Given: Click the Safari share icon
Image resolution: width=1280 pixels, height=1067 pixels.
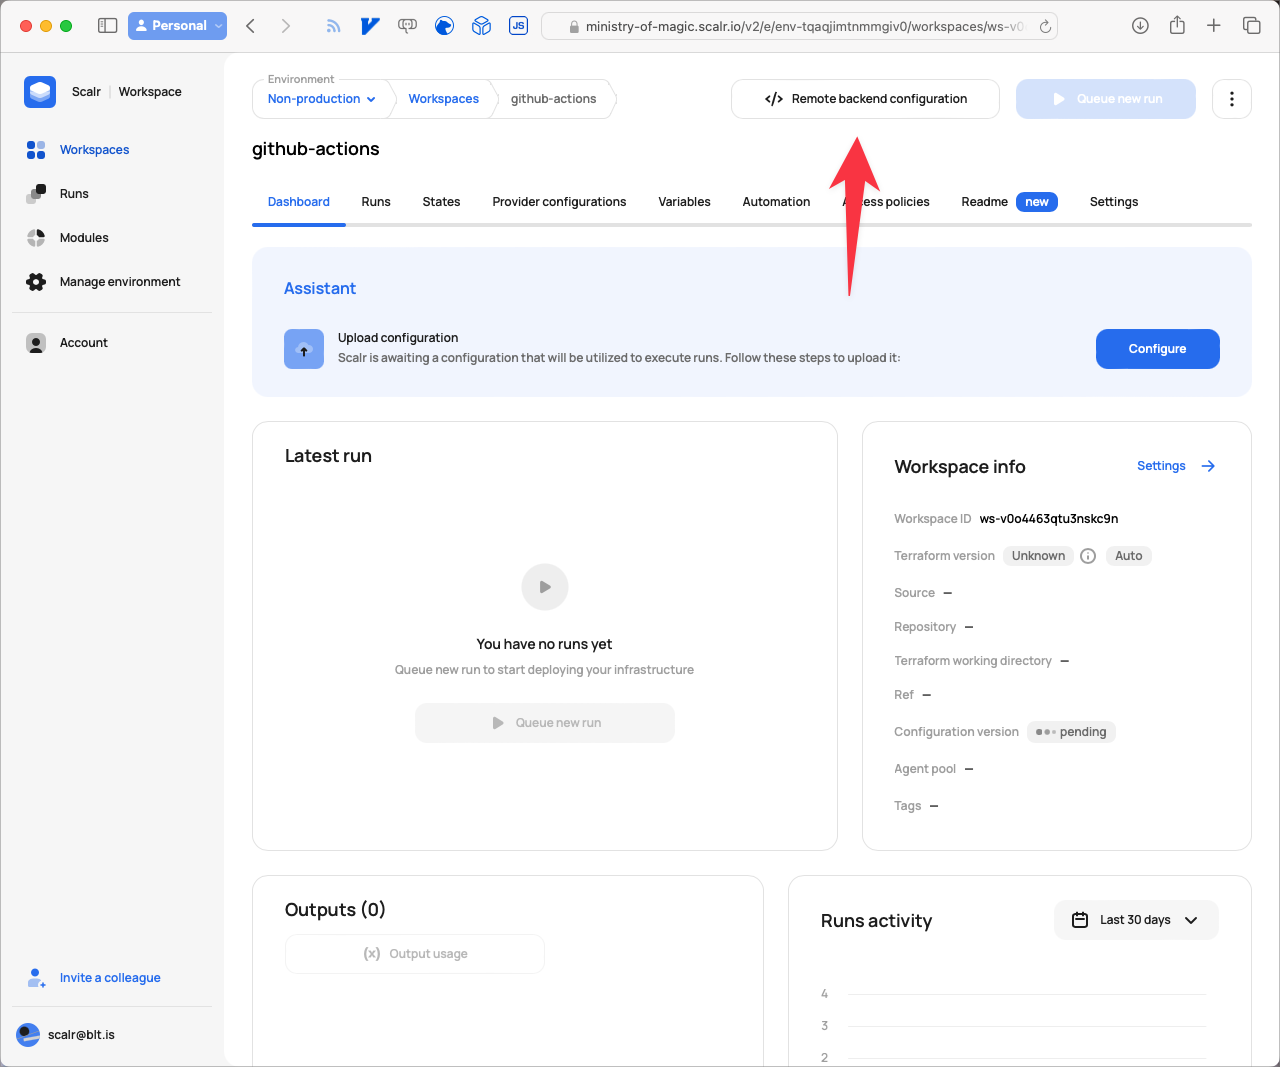Looking at the screenshot, I should (x=1177, y=26).
